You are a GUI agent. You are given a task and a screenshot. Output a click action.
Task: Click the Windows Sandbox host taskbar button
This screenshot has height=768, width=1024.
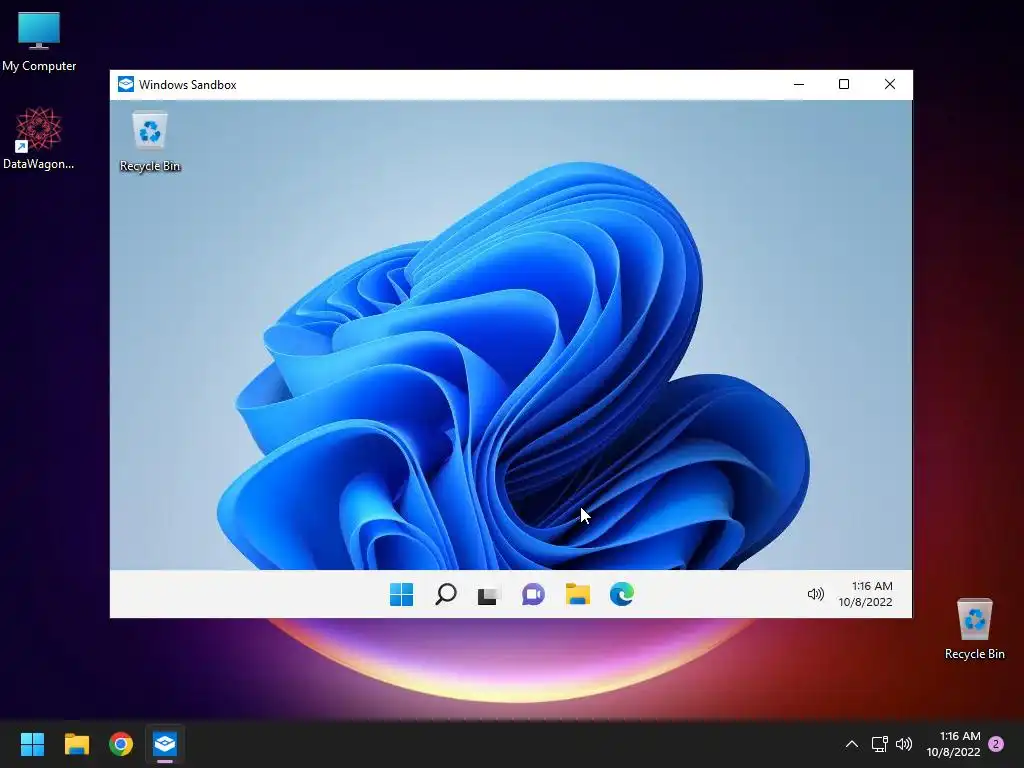click(165, 744)
